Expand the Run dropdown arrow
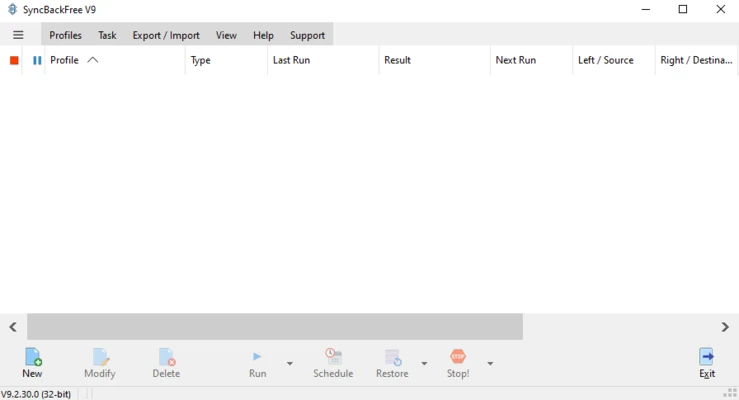Viewport: 739px width, 400px height. click(x=290, y=363)
